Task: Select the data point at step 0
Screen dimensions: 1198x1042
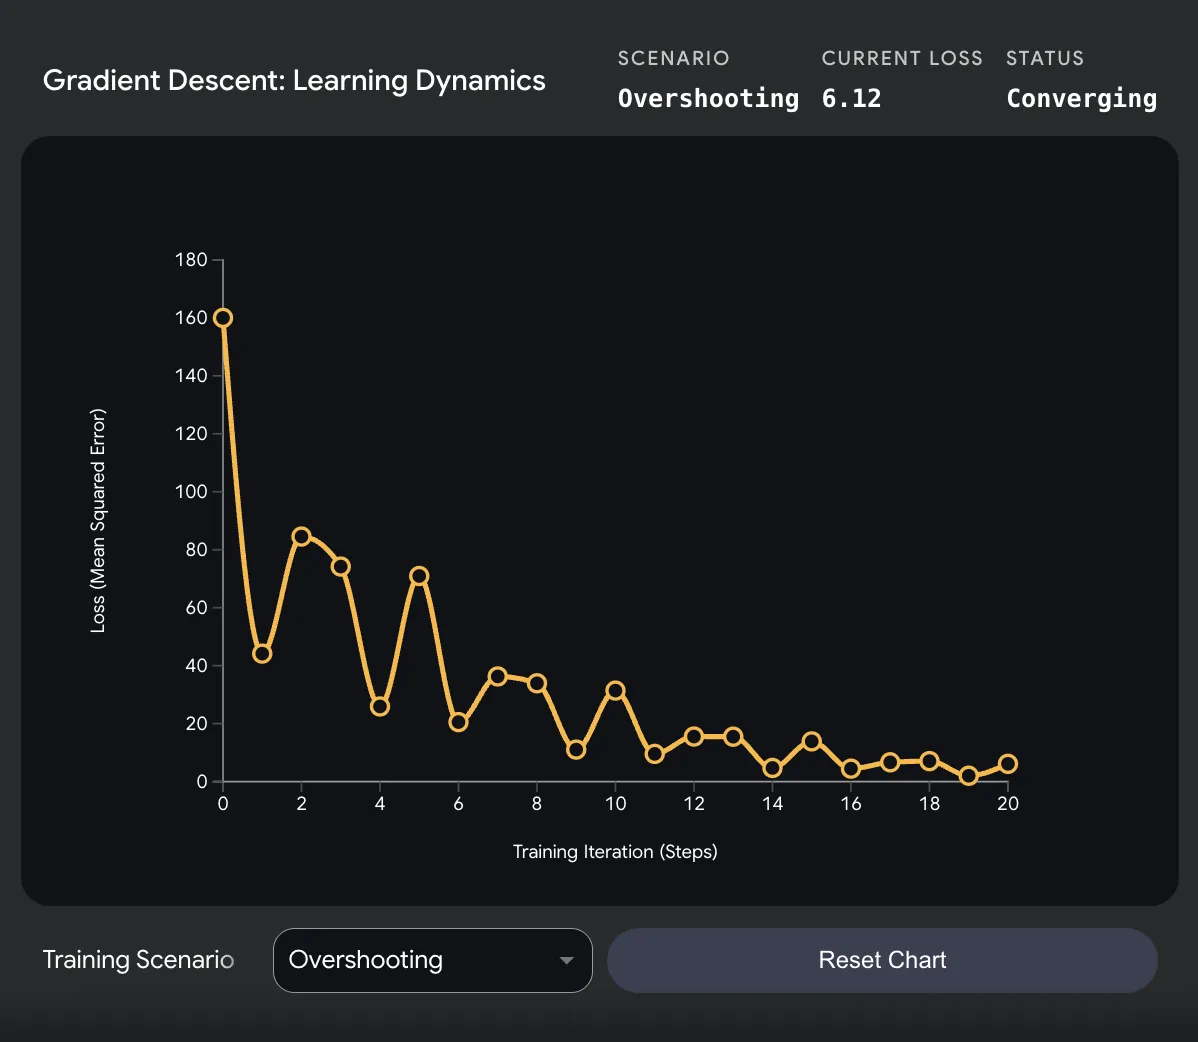Action: point(223,318)
